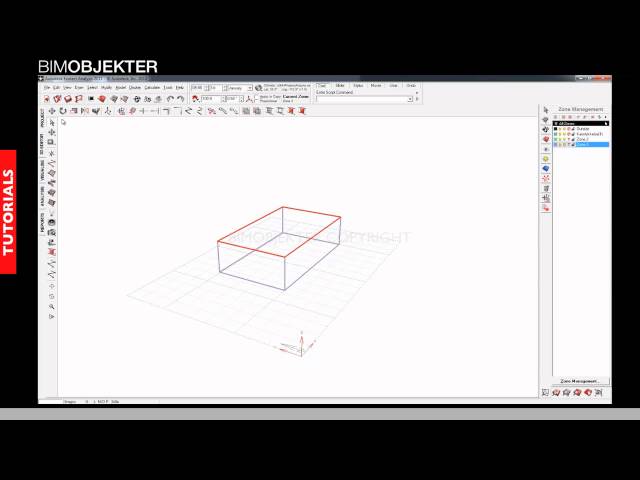Open the View menu

point(67,88)
